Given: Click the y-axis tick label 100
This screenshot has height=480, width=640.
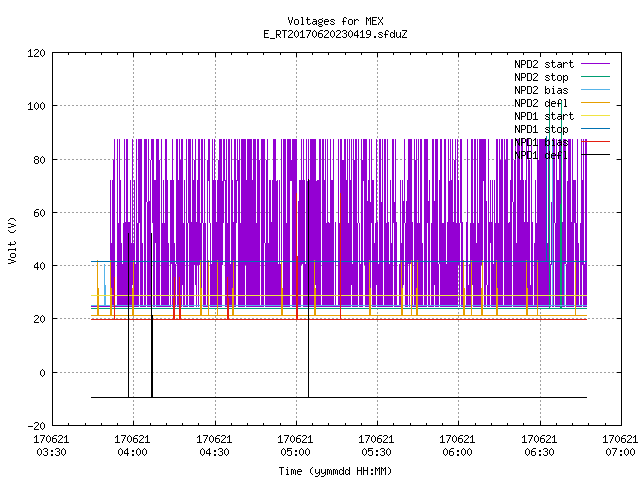Looking at the screenshot, I should point(36,107).
